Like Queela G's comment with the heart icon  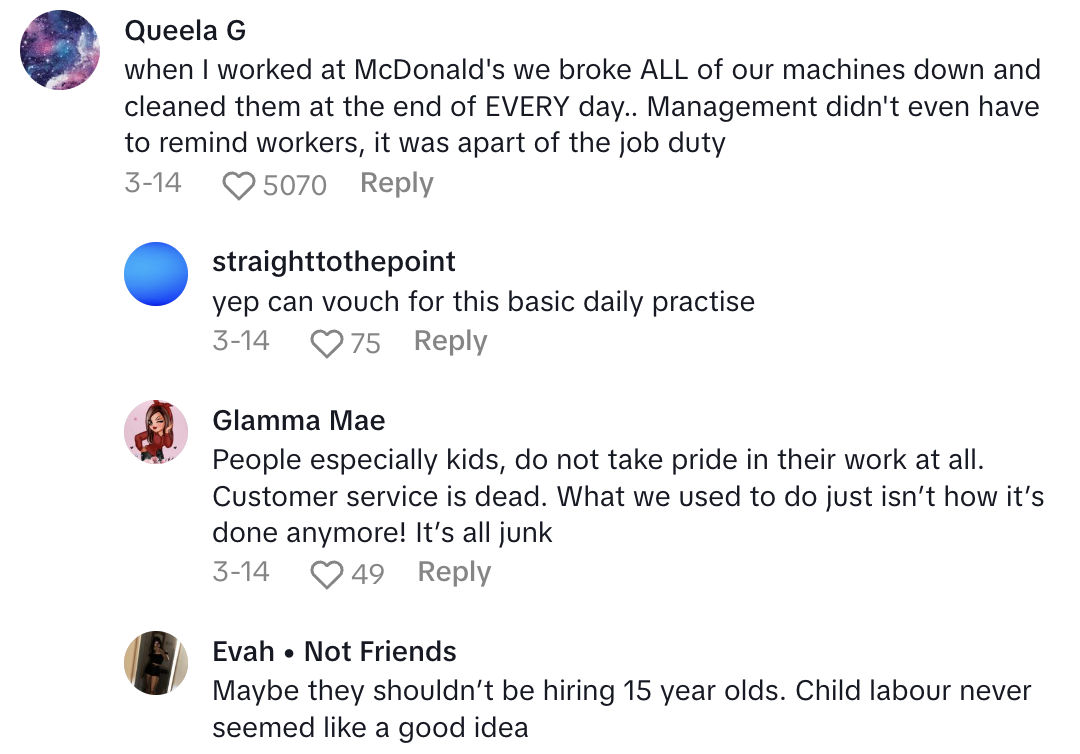coord(238,186)
